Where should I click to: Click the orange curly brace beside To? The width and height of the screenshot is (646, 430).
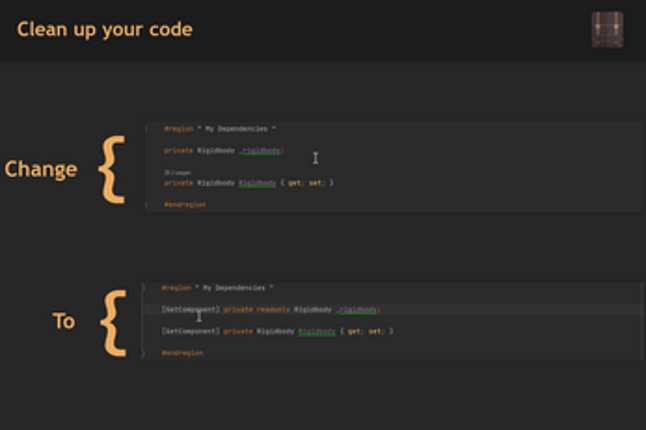pyautogui.click(x=115, y=322)
